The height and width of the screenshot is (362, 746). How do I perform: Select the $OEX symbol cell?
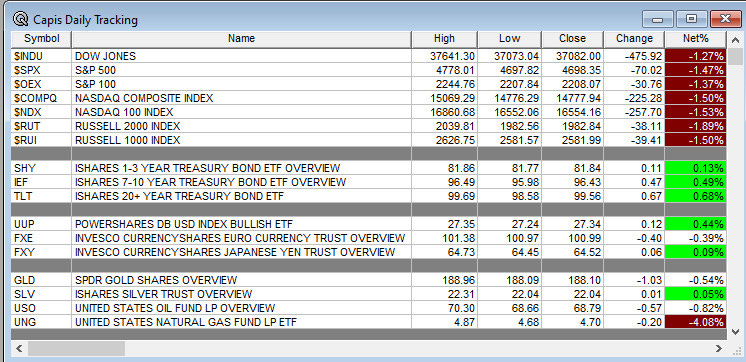41,84
